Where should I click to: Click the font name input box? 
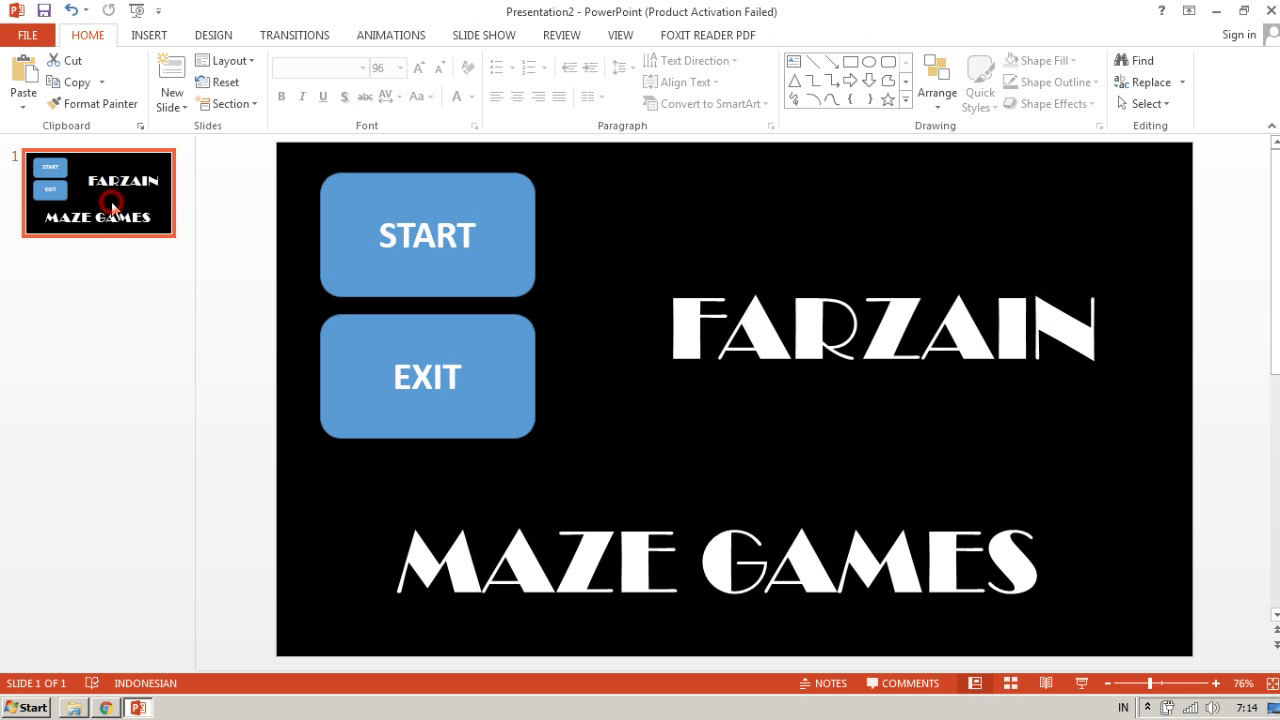[x=320, y=68]
